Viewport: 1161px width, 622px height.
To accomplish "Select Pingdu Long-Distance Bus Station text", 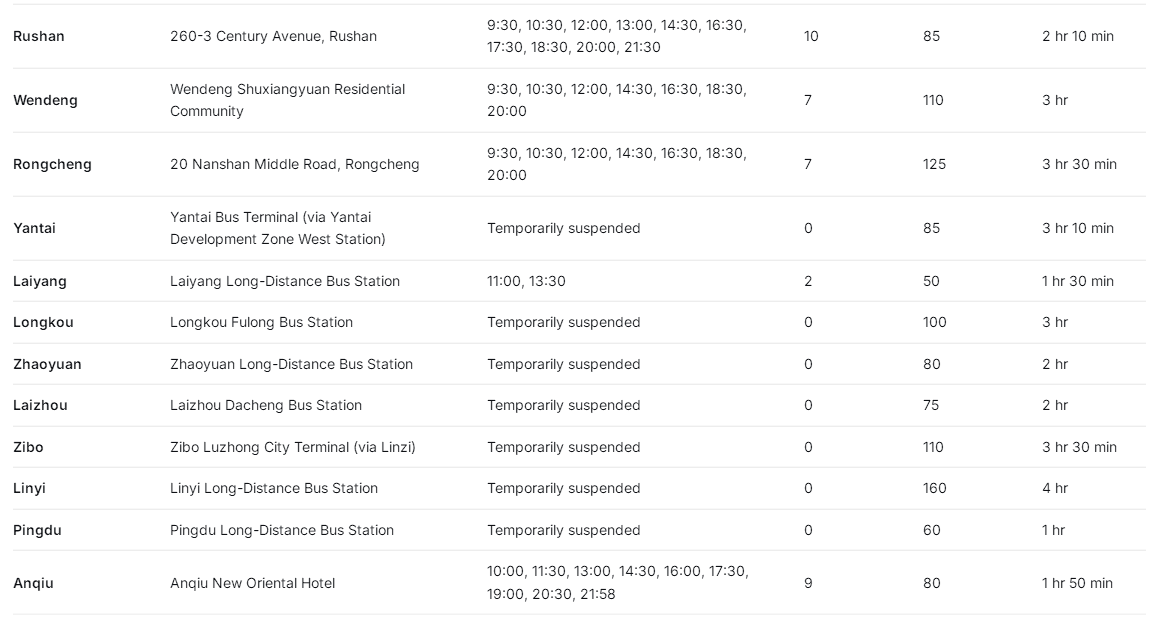I will pyautogui.click(x=282, y=530).
